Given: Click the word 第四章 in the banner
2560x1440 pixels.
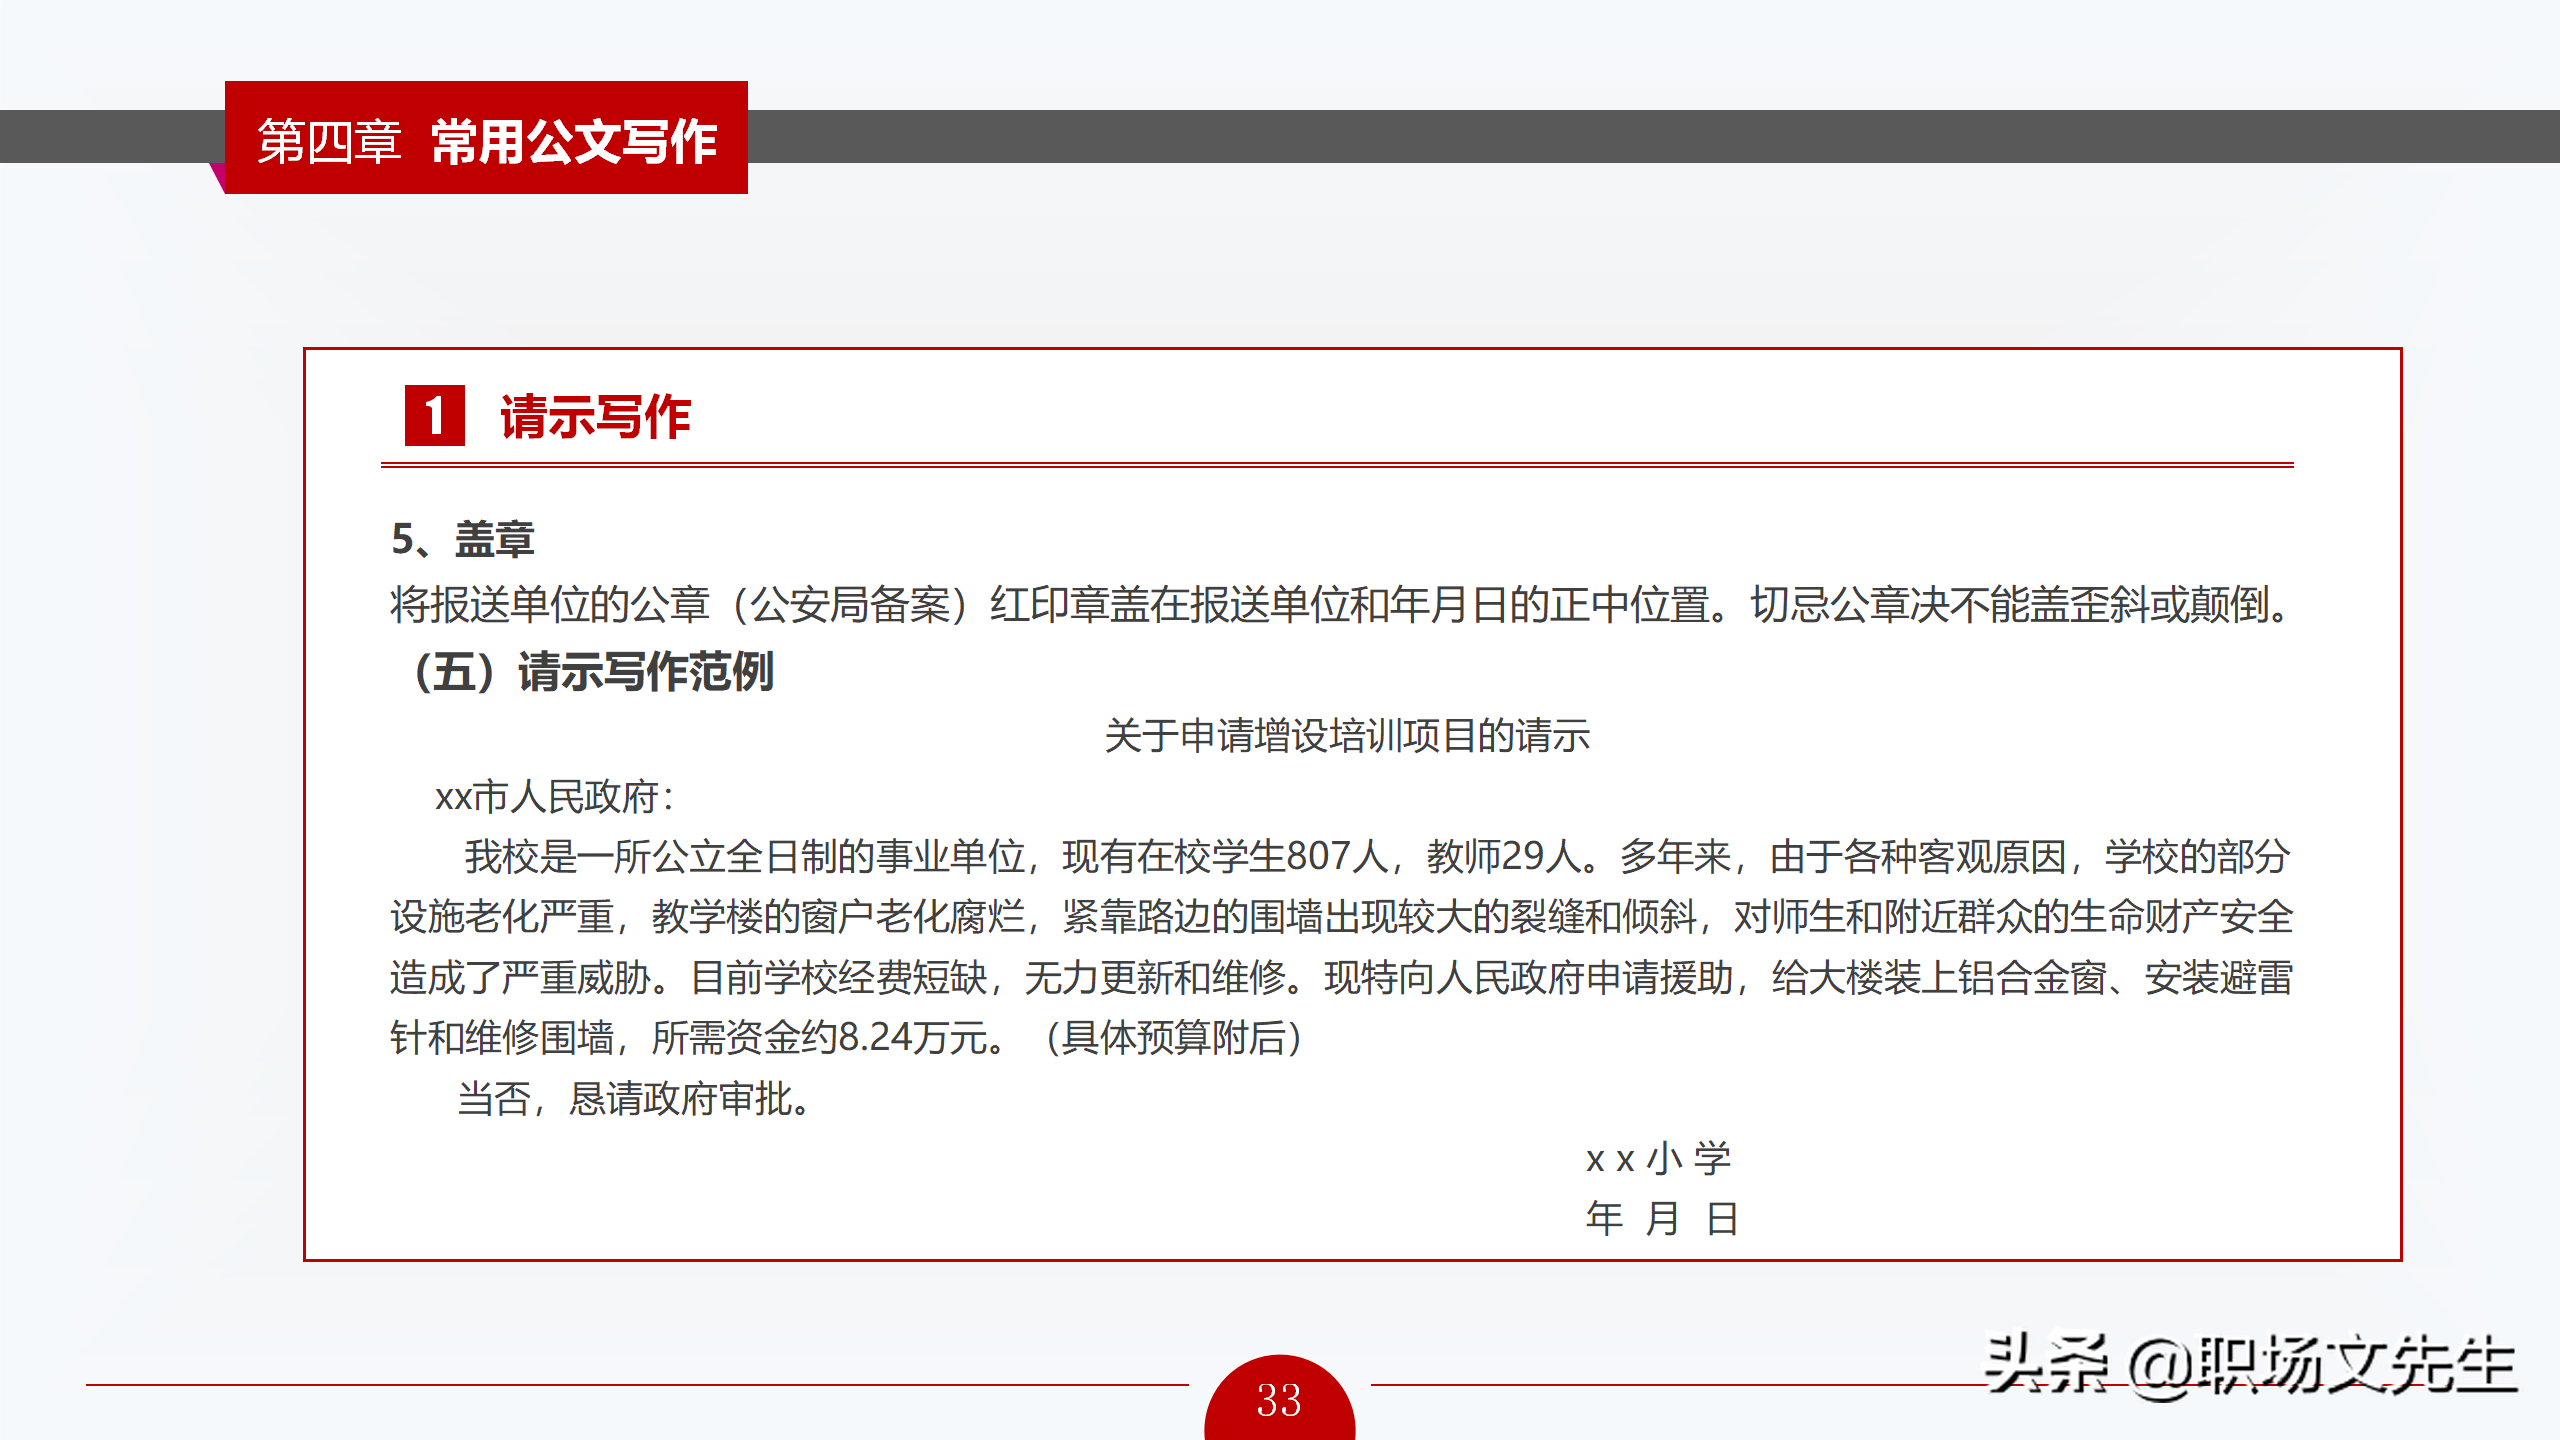Looking at the screenshot, I should click(329, 141).
